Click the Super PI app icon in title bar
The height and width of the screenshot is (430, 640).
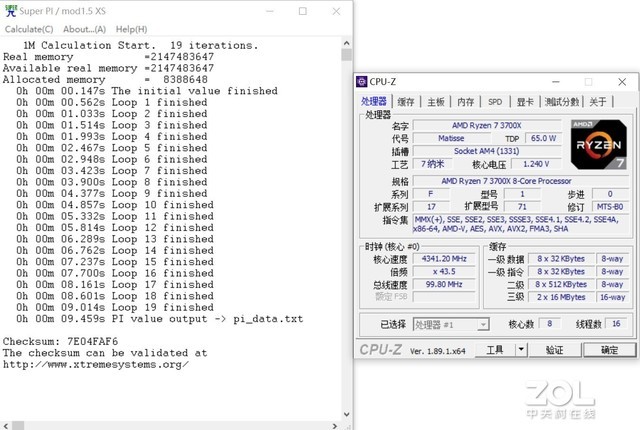(11, 11)
